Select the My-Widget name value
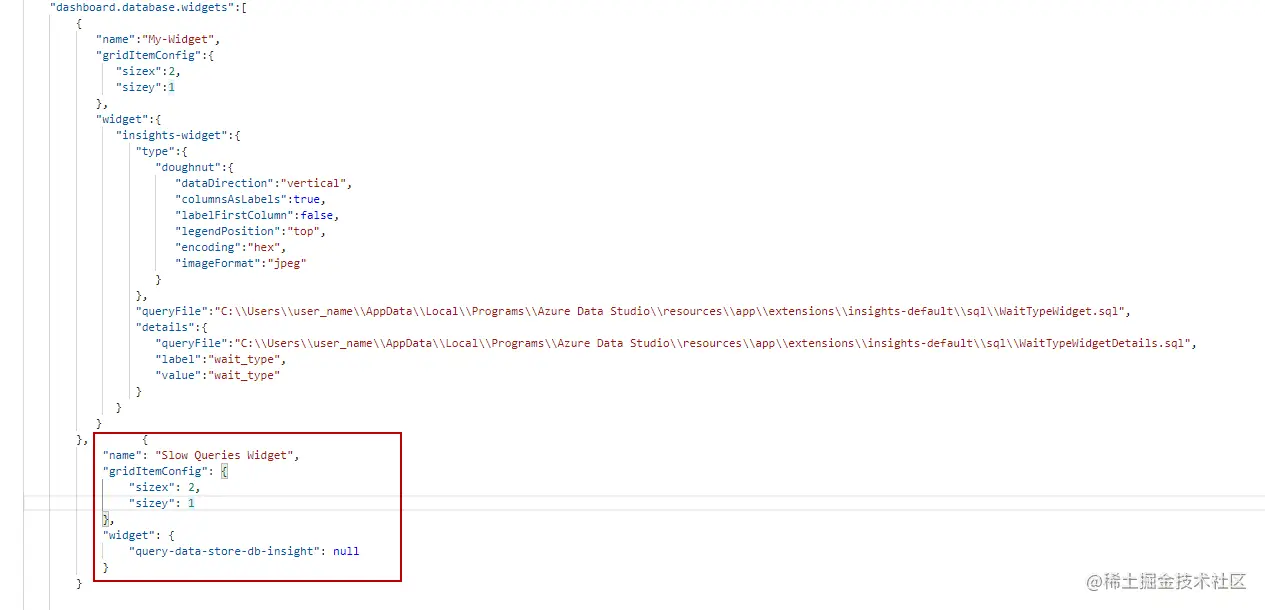1265x610 pixels. [181, 39]
